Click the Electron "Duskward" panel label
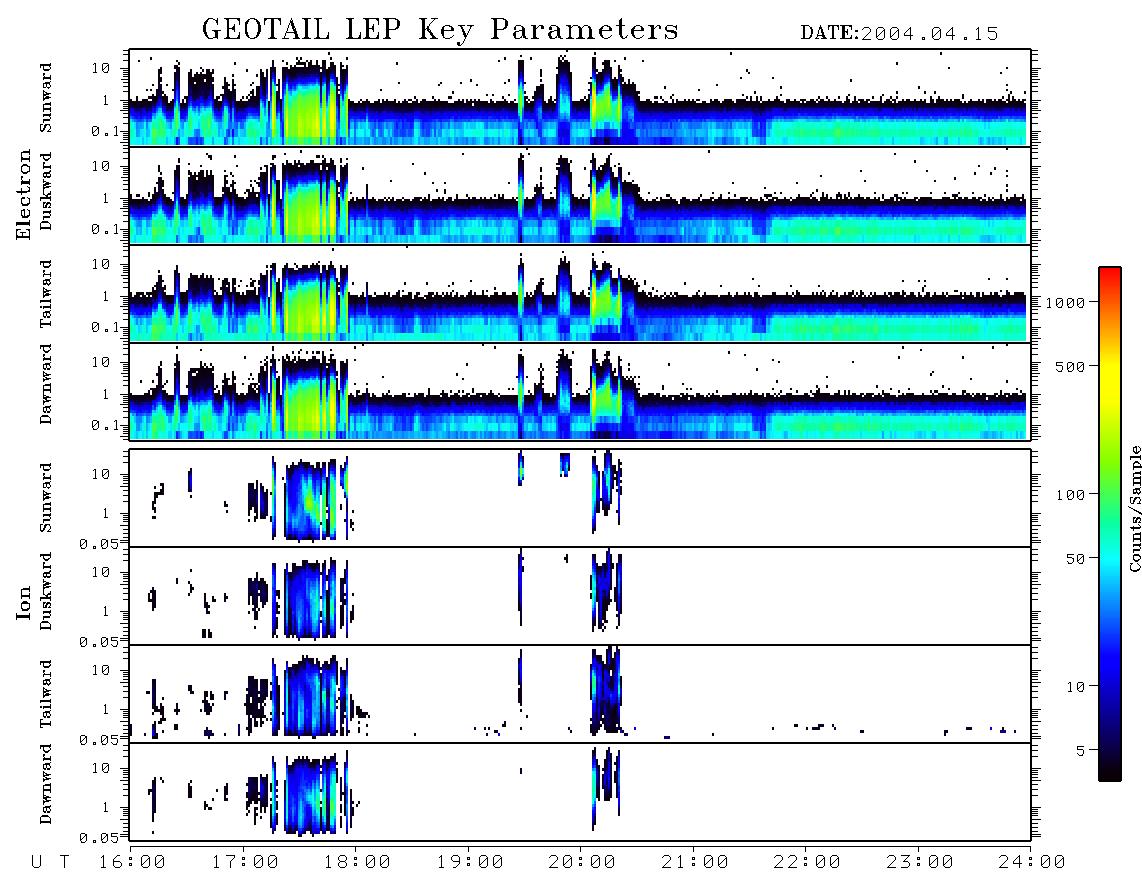1142x880 pixels. click(46, 192)
